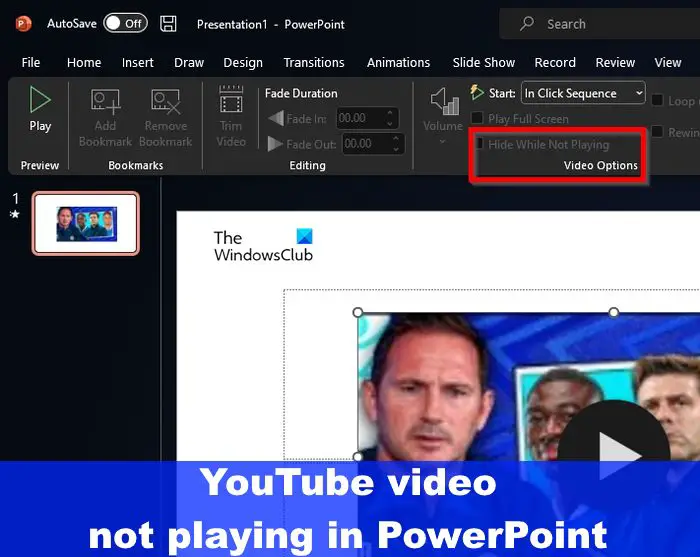Click the Add Bookmark icon
Viewport: 700px width, 557px height.
105,103
